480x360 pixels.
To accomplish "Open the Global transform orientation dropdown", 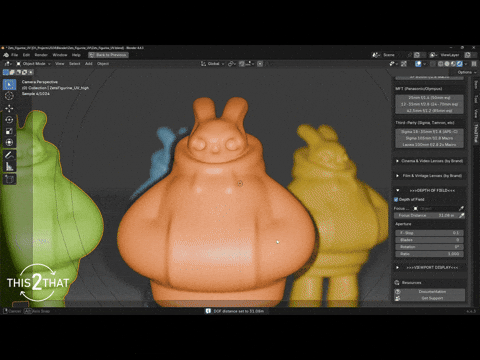I will pyautogui.click(x=213, y=64).
